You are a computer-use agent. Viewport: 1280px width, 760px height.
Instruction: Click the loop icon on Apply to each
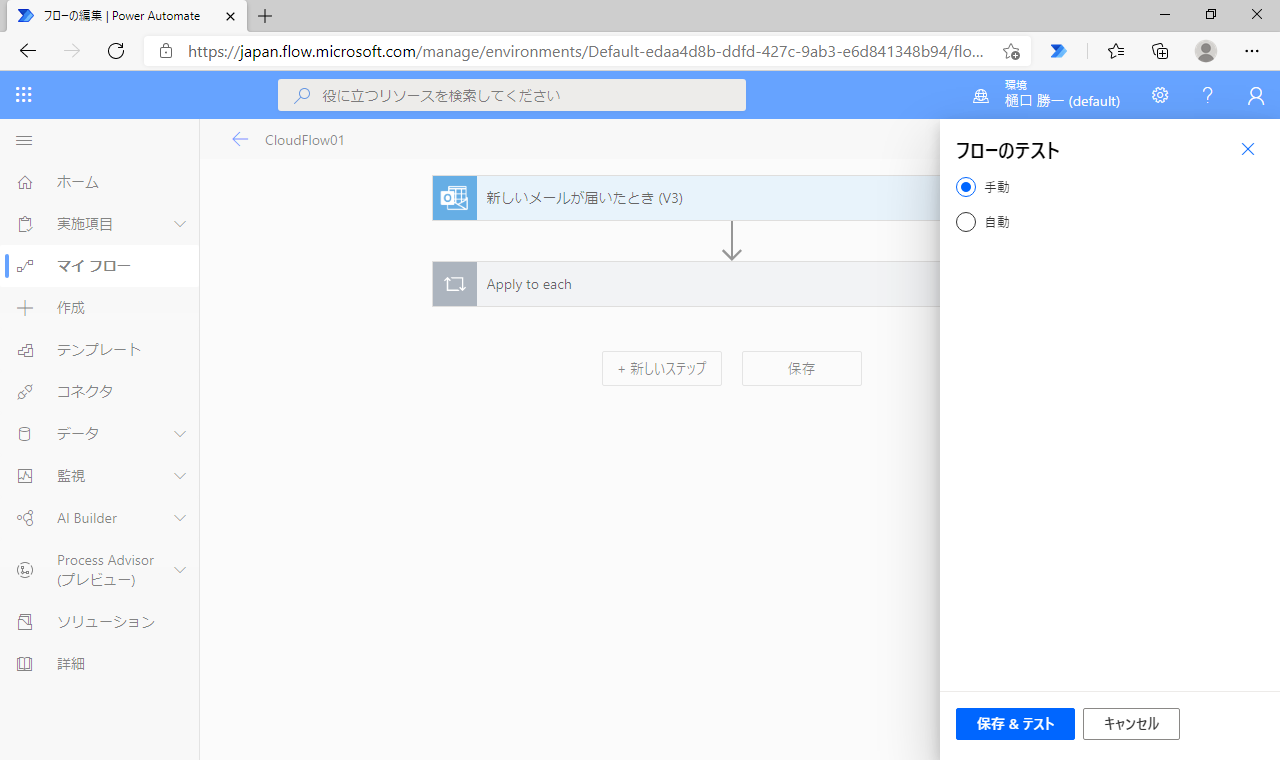(x=455, y=284)
